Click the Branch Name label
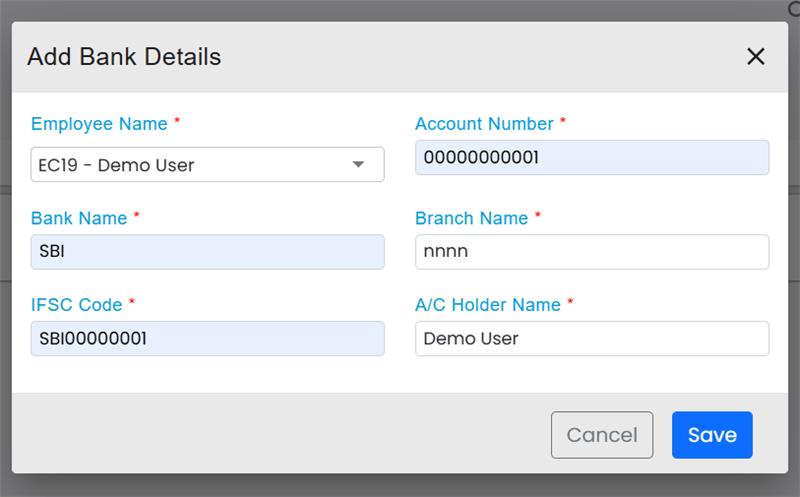This screenshot has width=800, height=497. point(471,217)
